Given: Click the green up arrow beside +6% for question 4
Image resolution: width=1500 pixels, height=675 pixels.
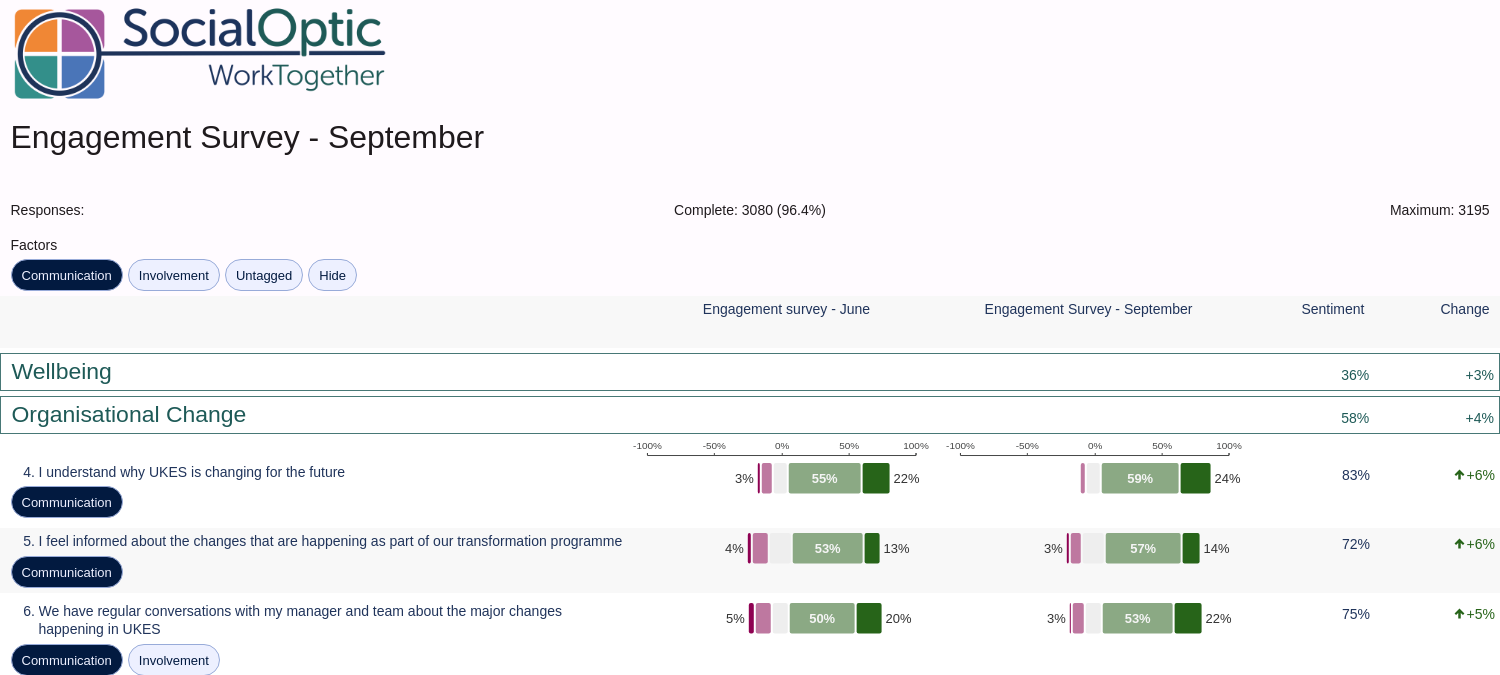Looking at the screenshot, I should click(x=1459, y=475).
